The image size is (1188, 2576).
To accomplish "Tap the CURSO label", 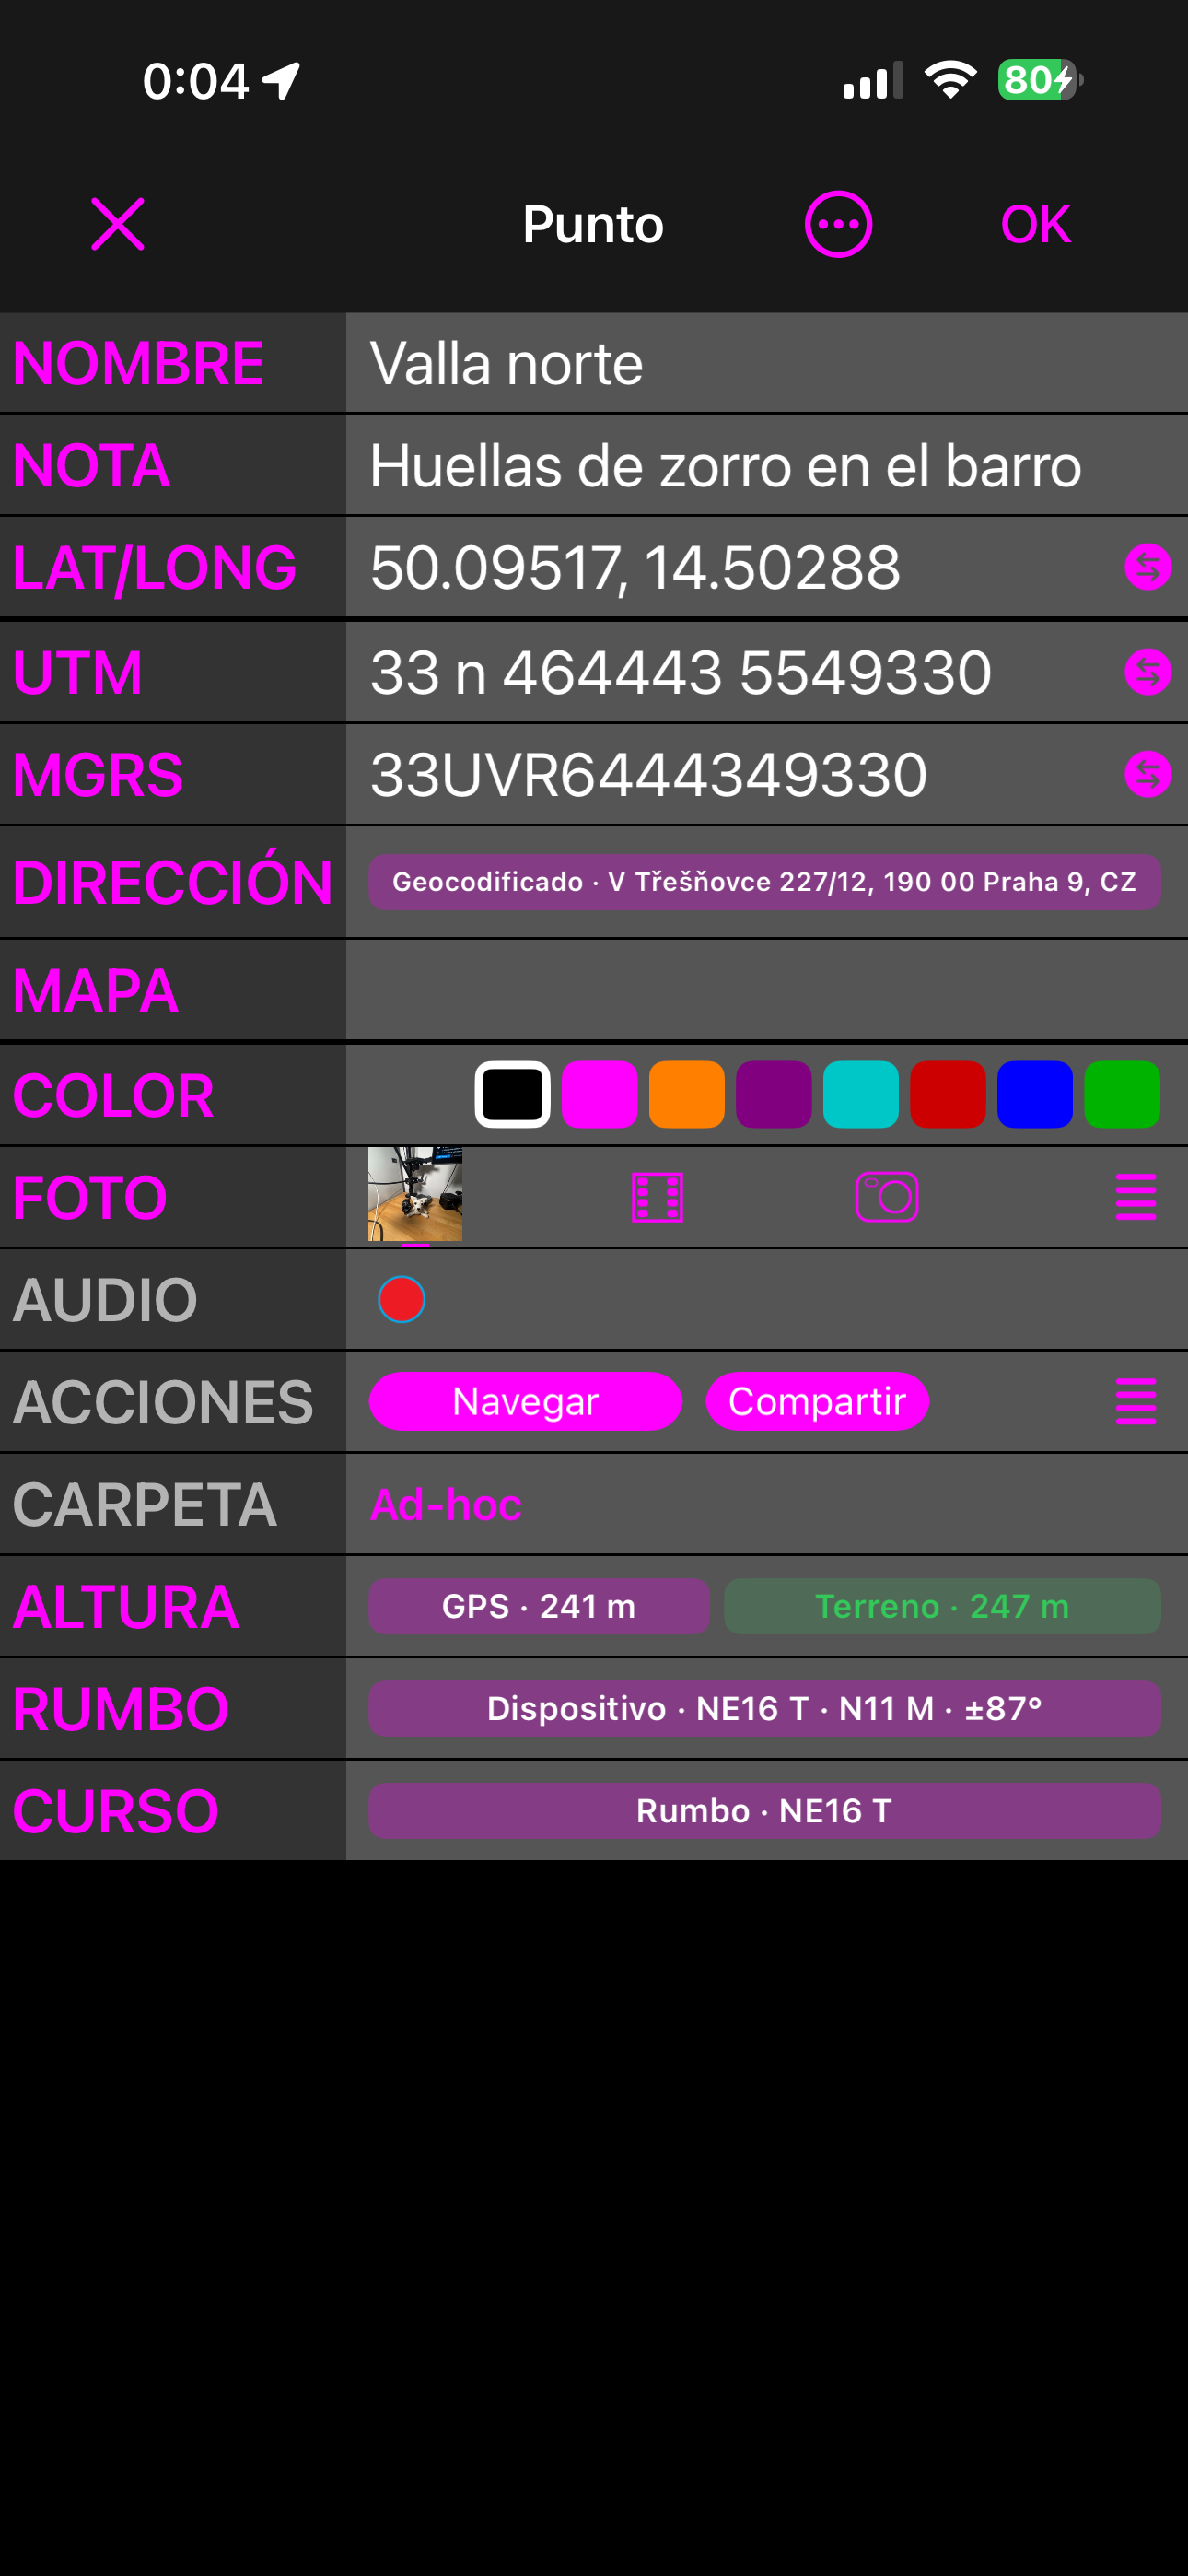I will 115,1811.
